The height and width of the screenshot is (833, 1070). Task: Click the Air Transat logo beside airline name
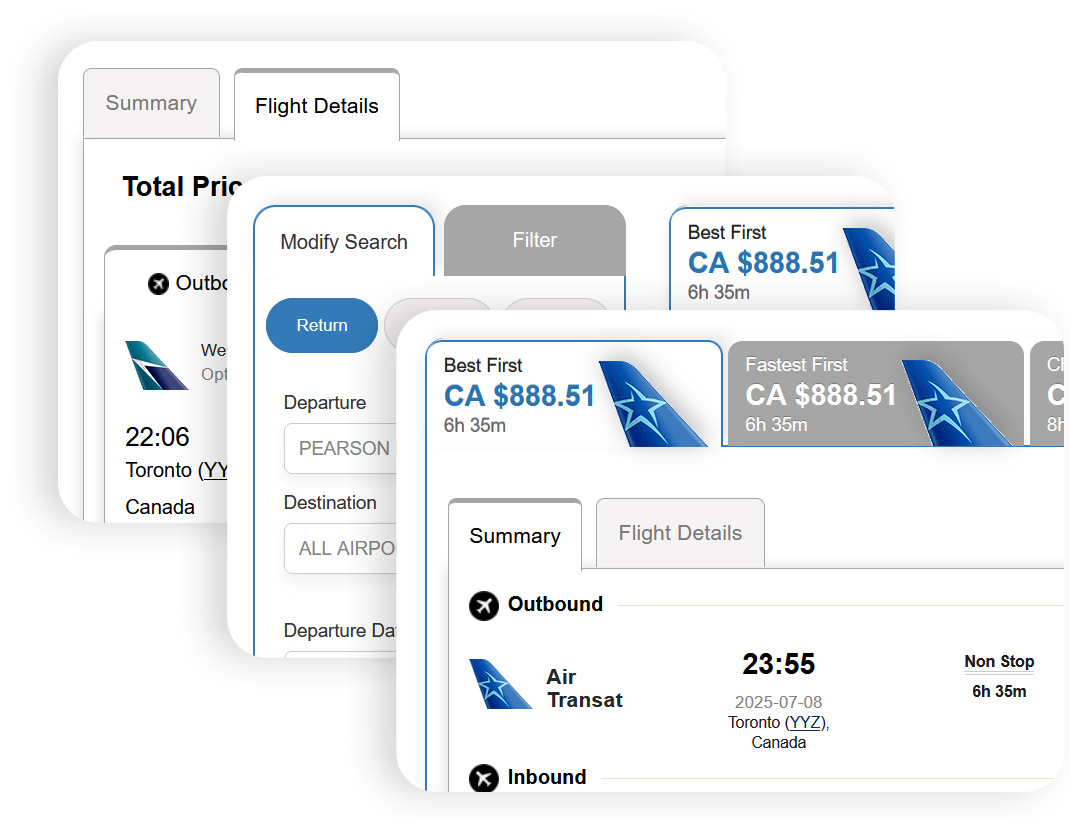pos(500,684)
